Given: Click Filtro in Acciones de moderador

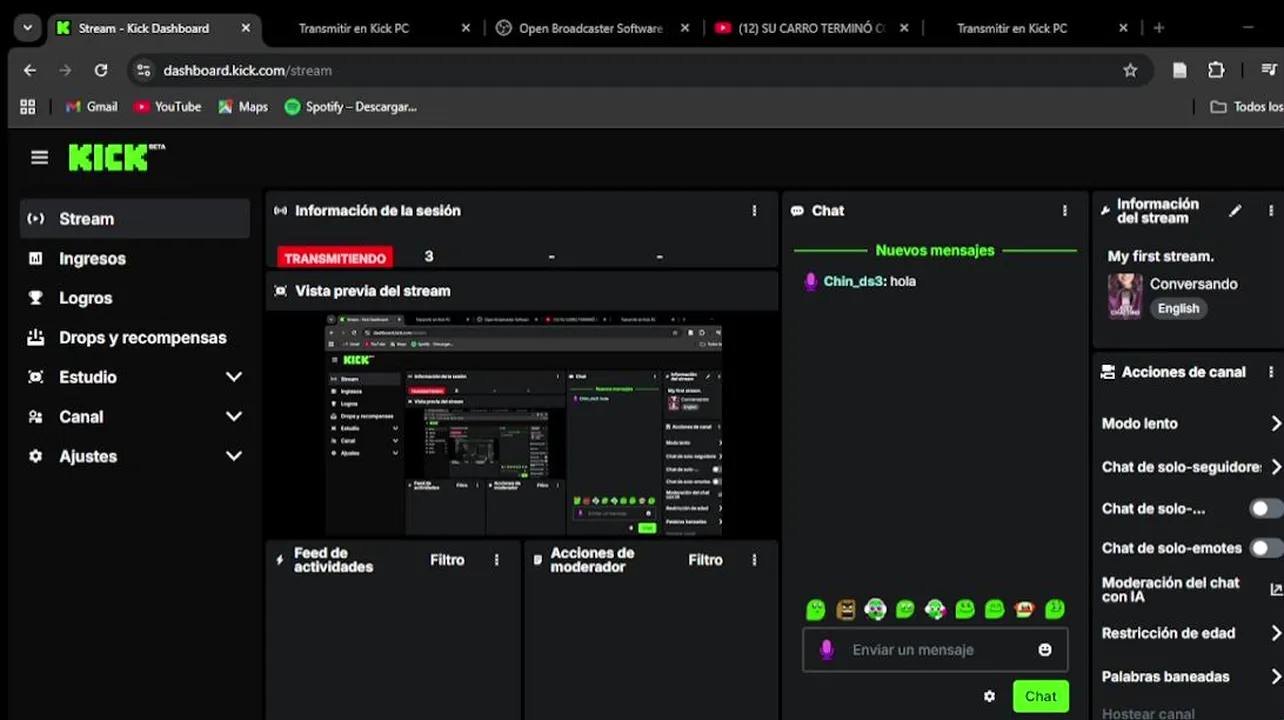Looking at the screenshot, I should pos(705,560).
